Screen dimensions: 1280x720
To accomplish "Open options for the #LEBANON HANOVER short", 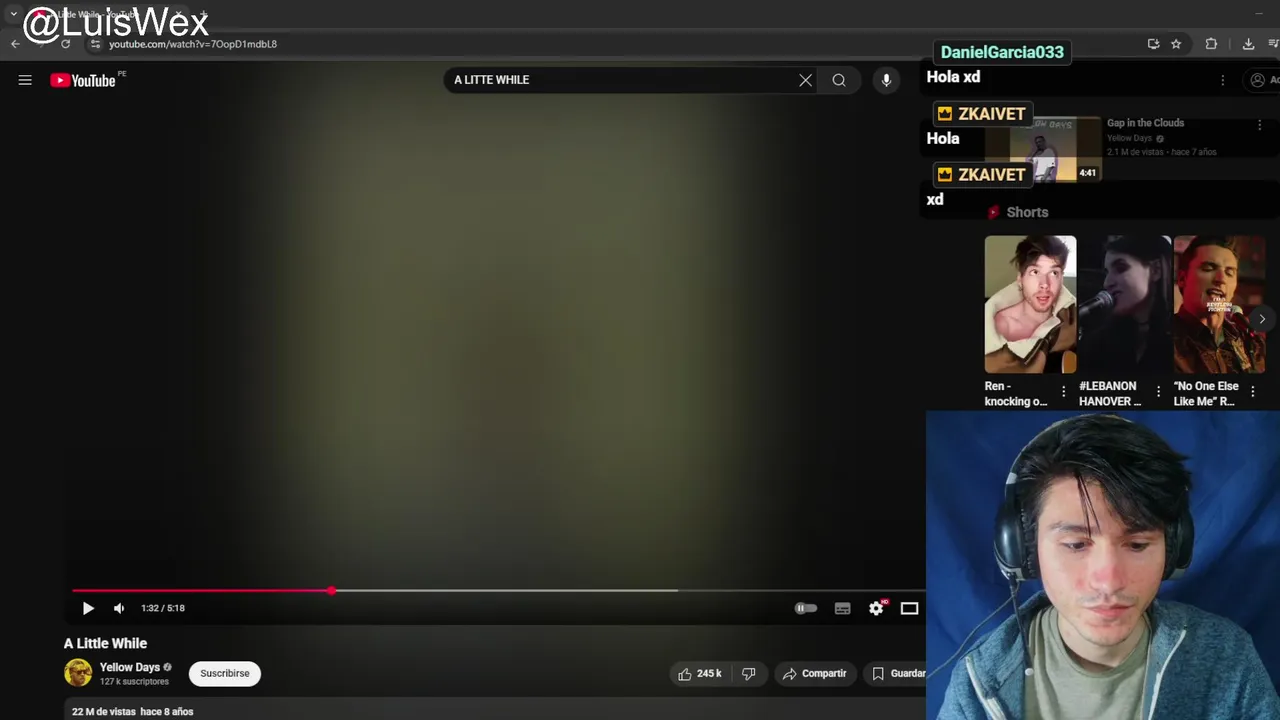I will 1158,392.
